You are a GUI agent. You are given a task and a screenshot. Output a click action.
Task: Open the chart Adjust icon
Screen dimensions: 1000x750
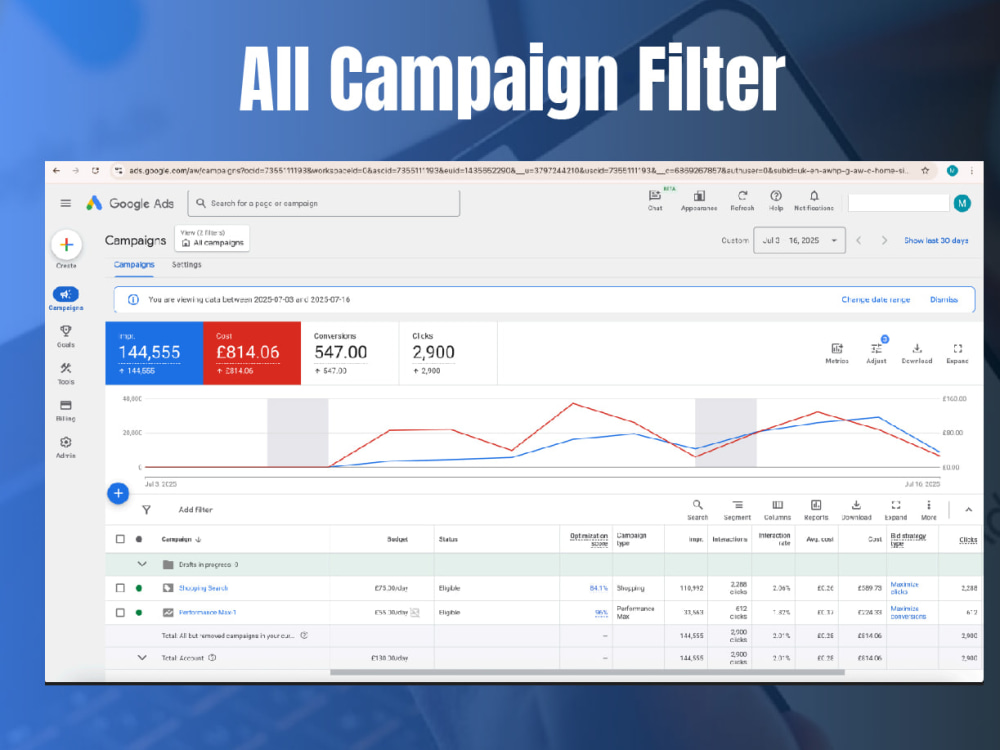click(x=876, y=351)
